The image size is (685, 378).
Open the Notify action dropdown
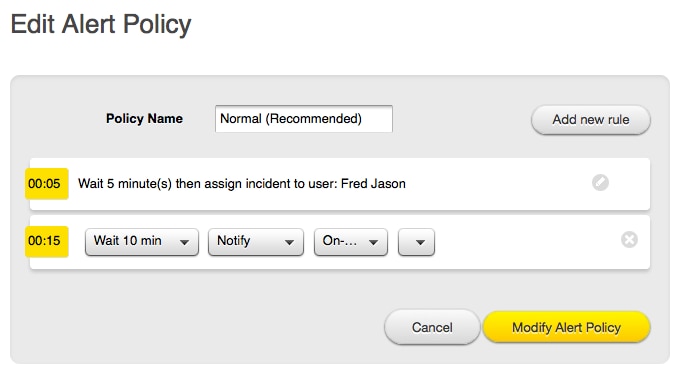click(x=256, y=242)
